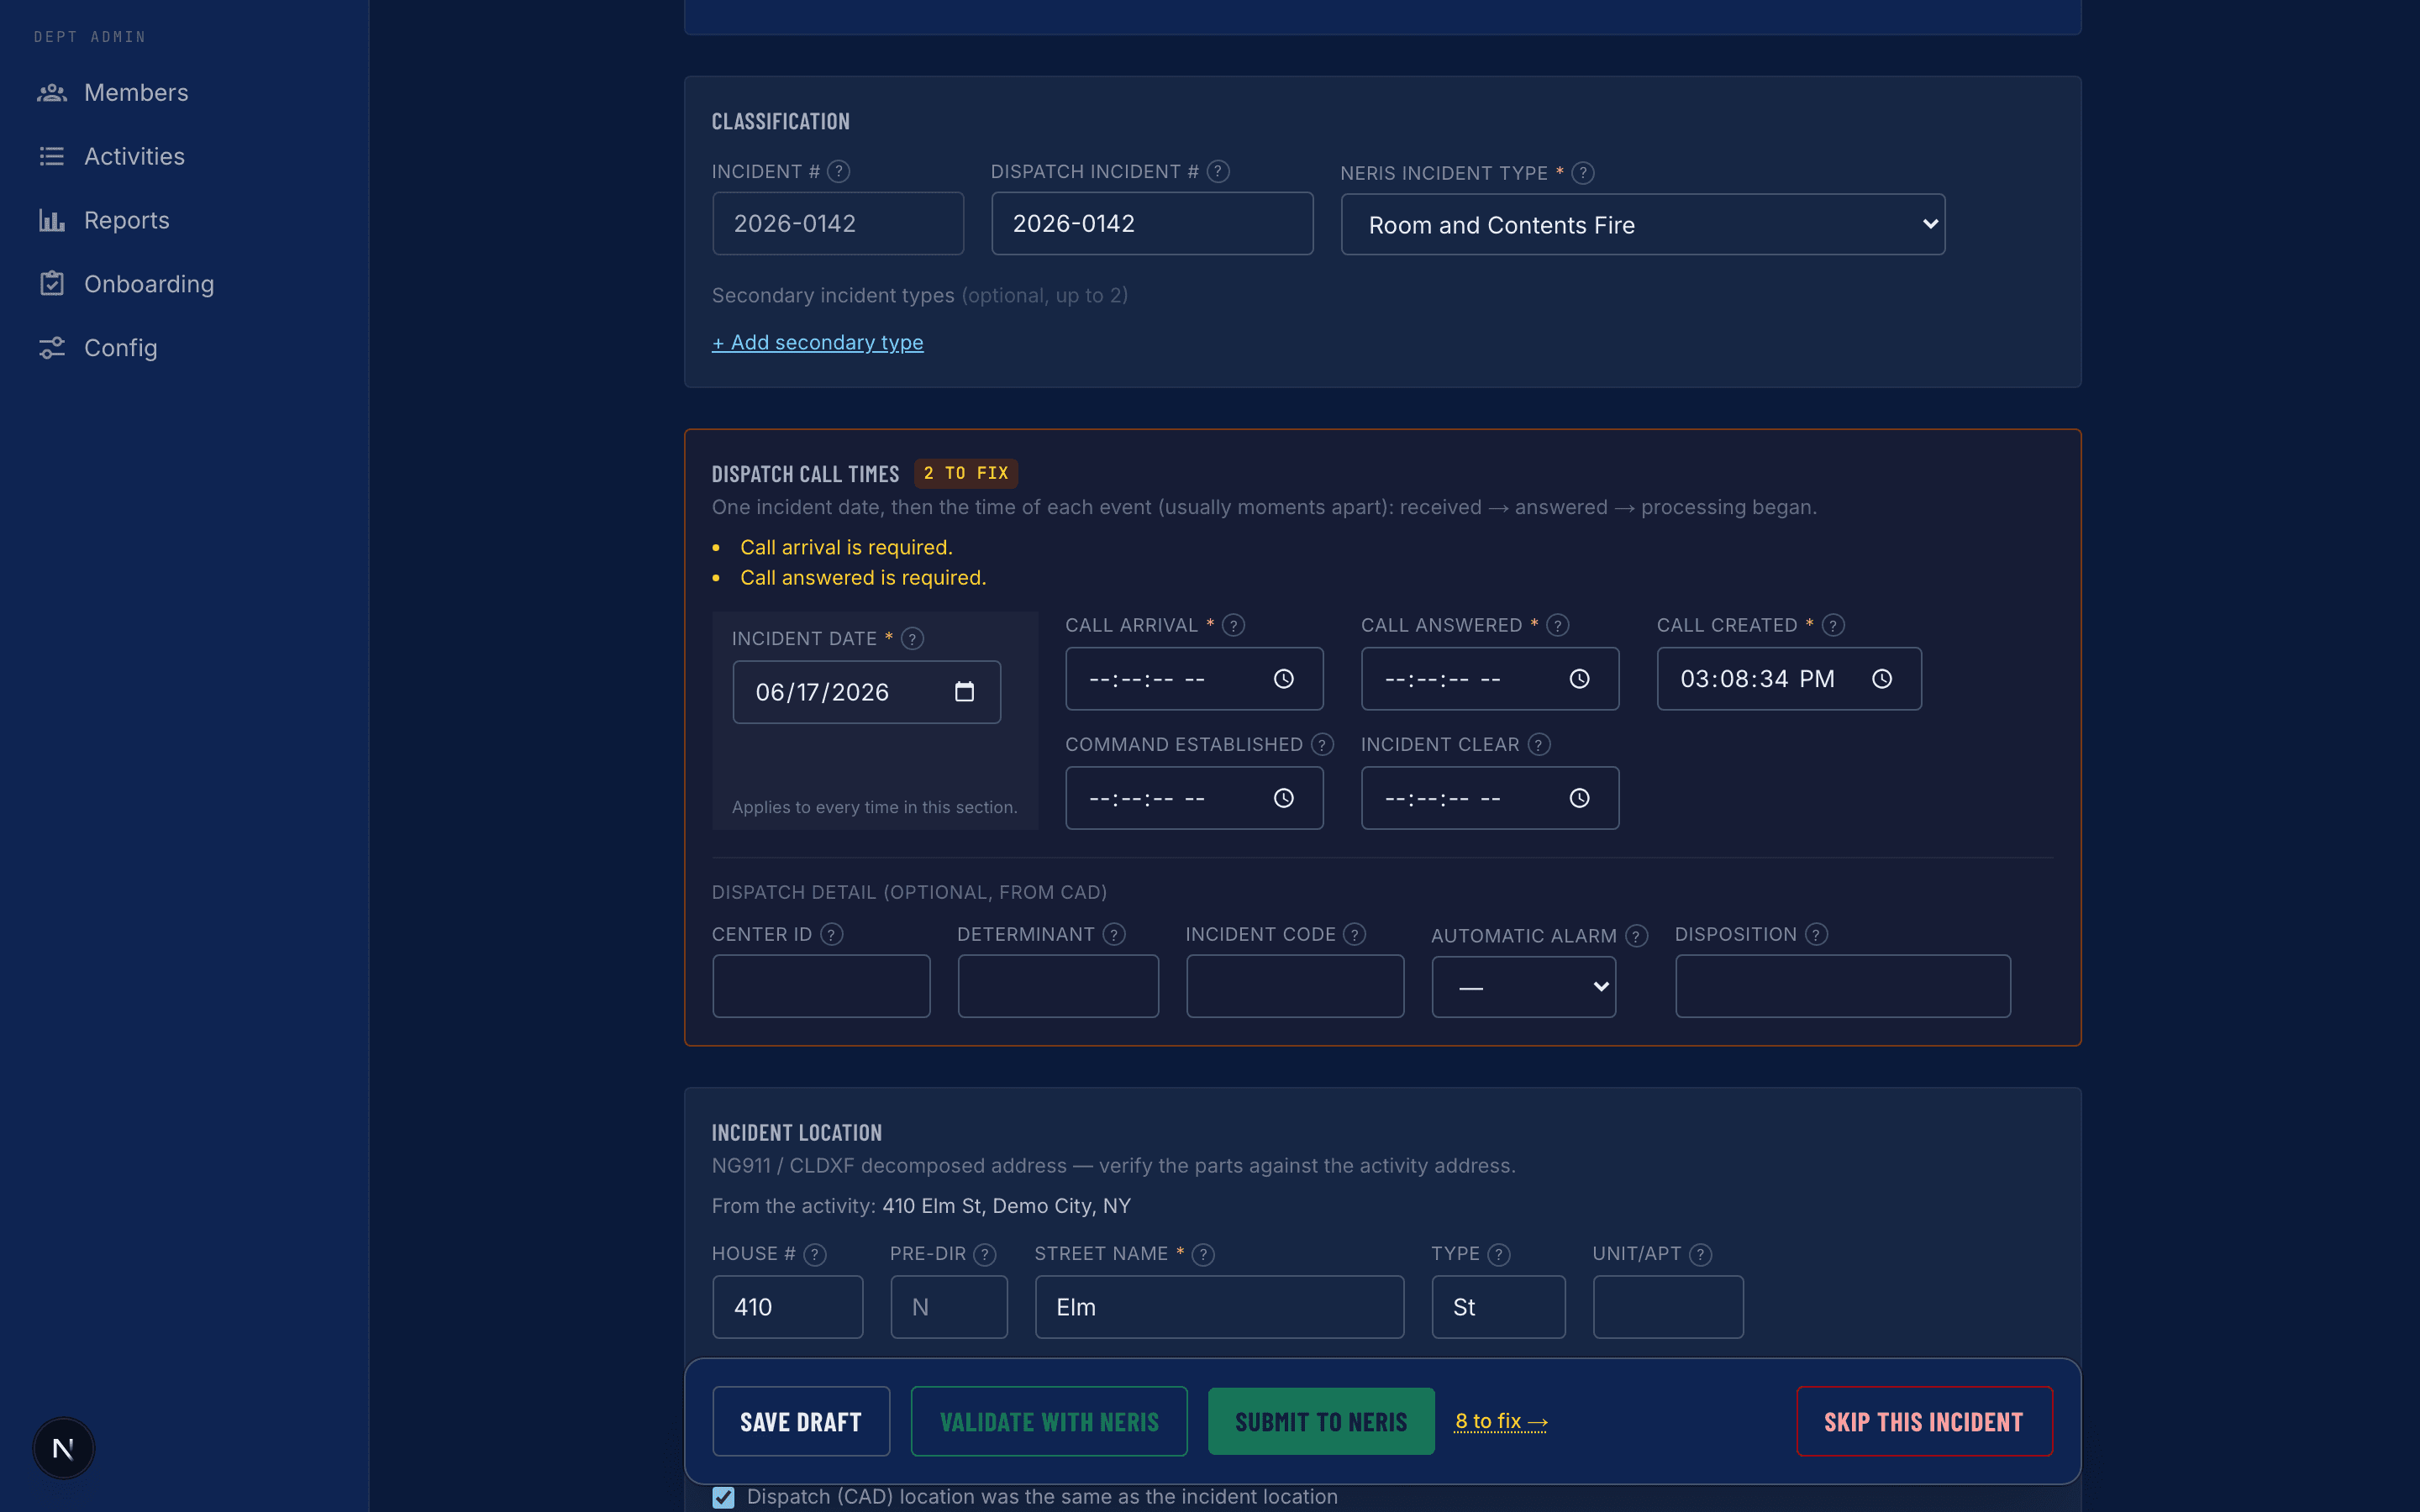This screenshot has width=2420, height=1512.
Task: Open clock picker in Call Answered field
Action: (1579, 679)
